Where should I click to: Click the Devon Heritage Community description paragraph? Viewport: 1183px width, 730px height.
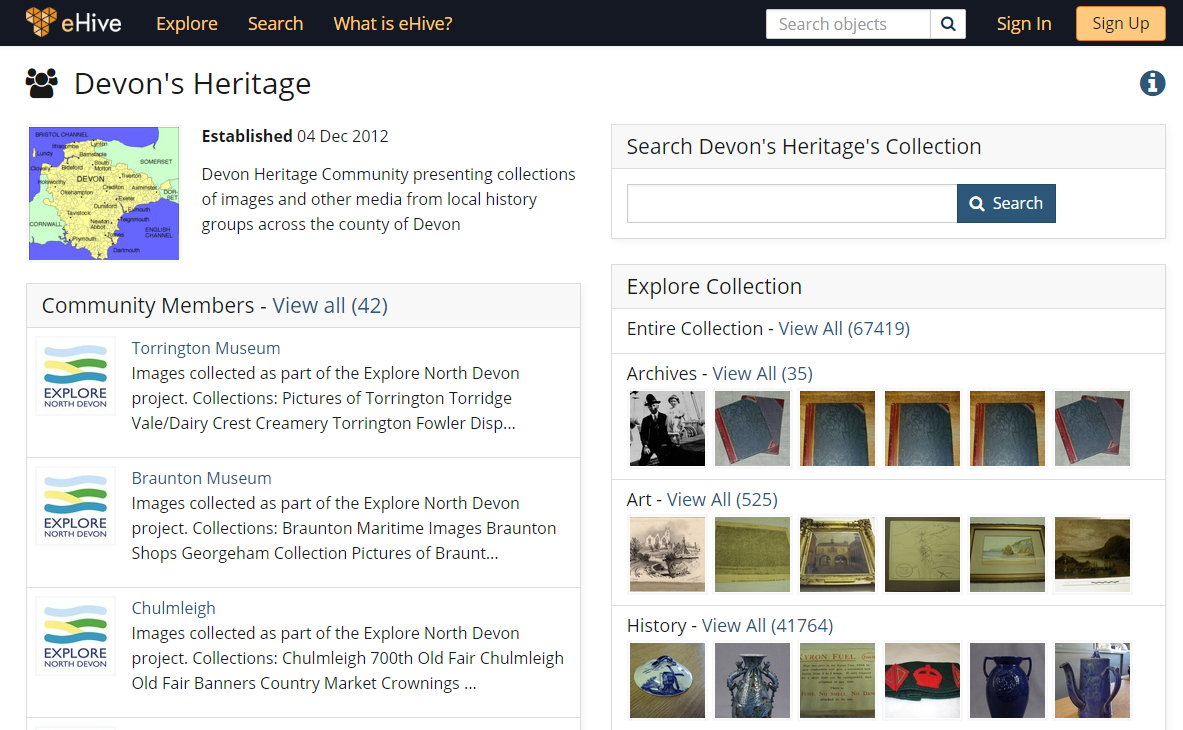[x=389, y=199]
